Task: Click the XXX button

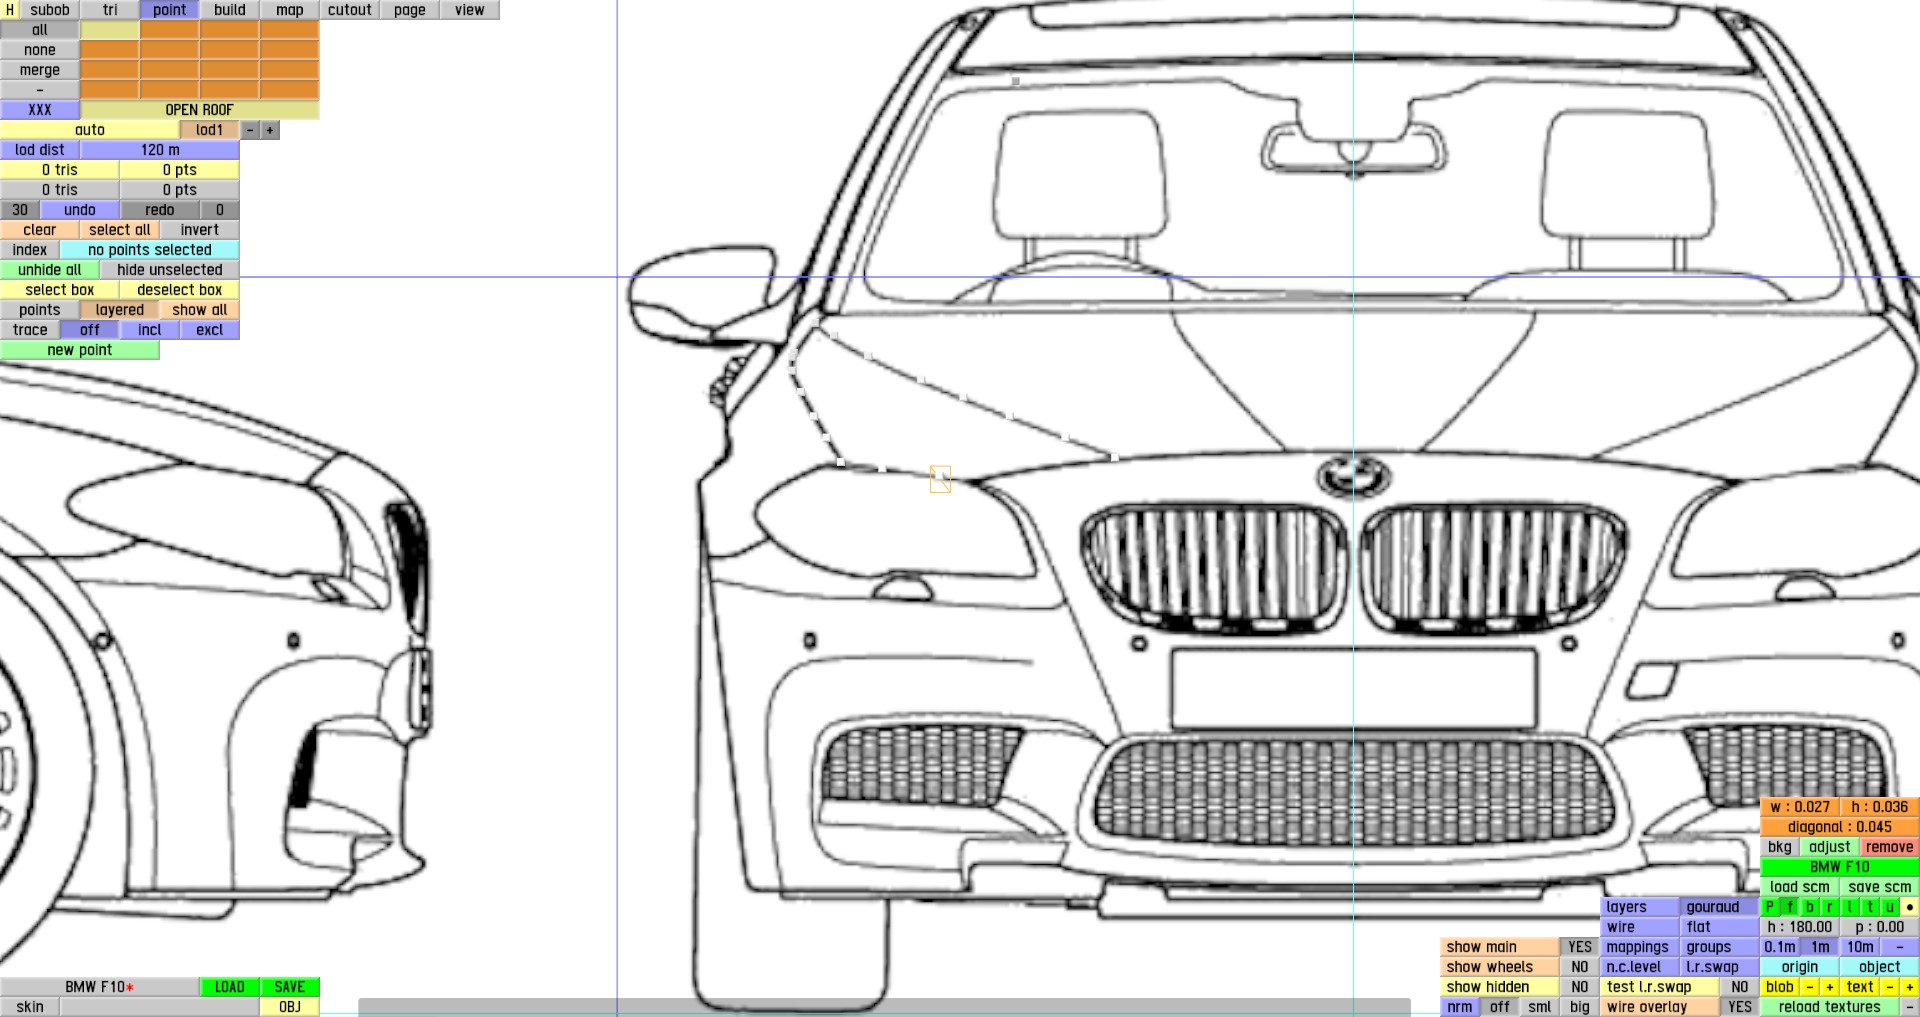Action: [x=40, y=110]
